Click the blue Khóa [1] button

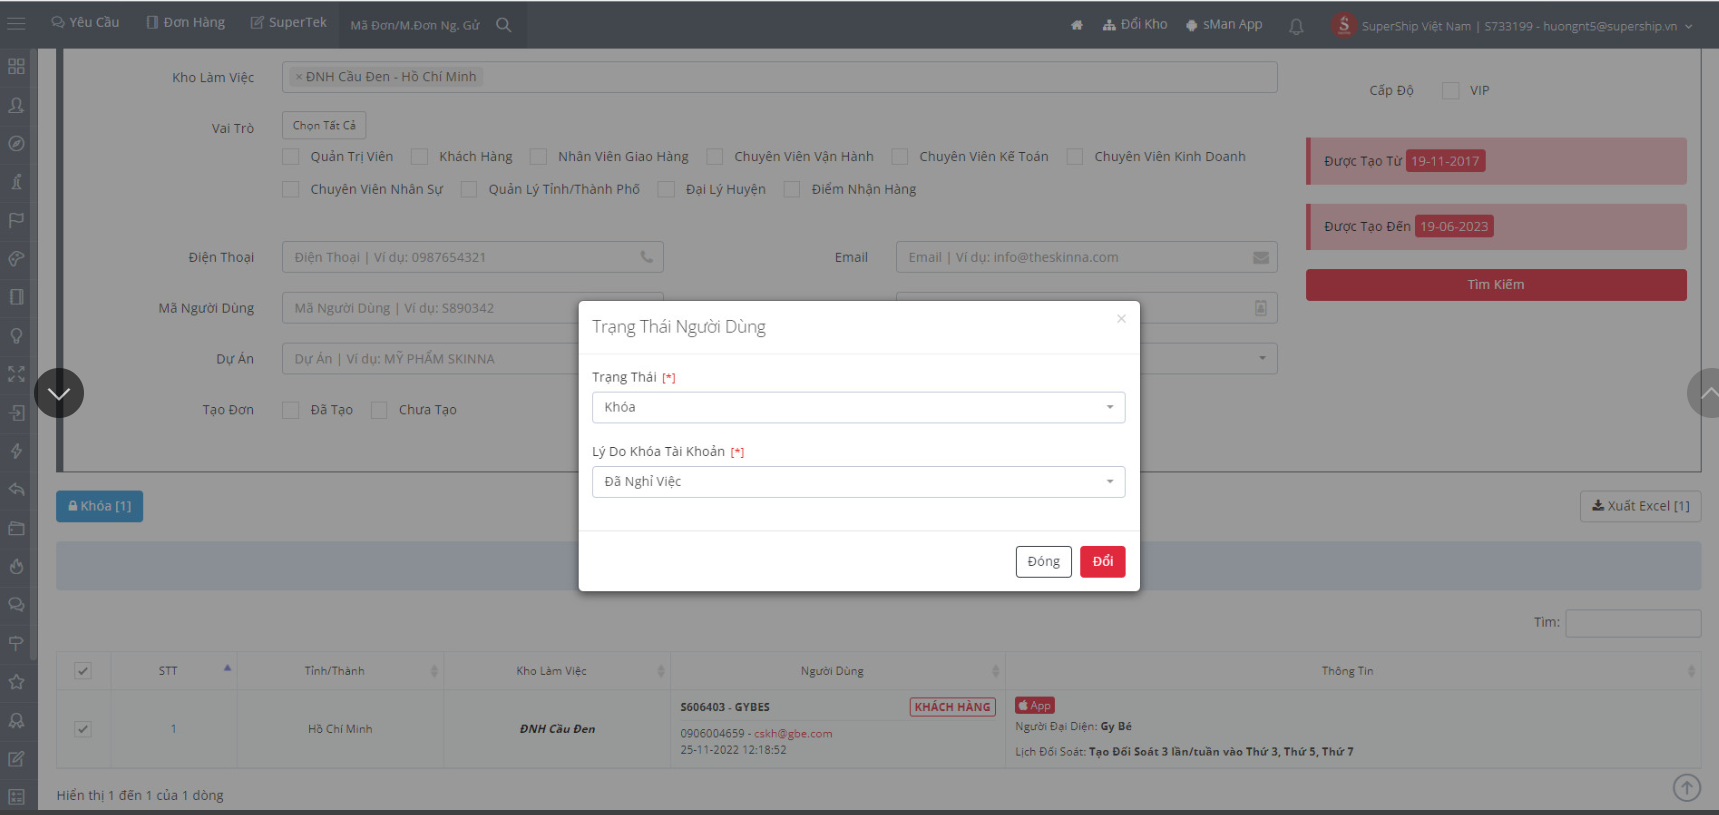coord(99,506)
